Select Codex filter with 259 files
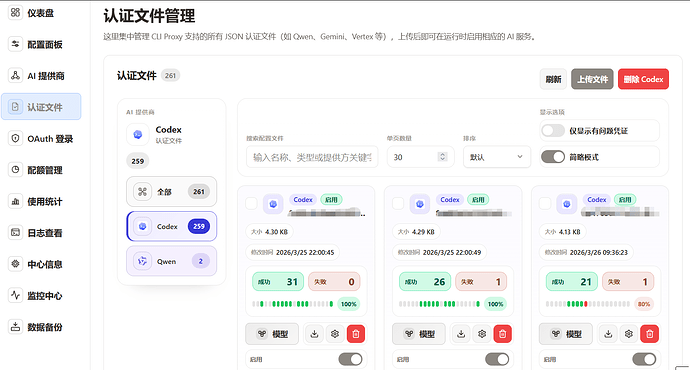Image resolution: width=690 pixels, height=370 pixels. pyautogui.click(x=172, y=226)
